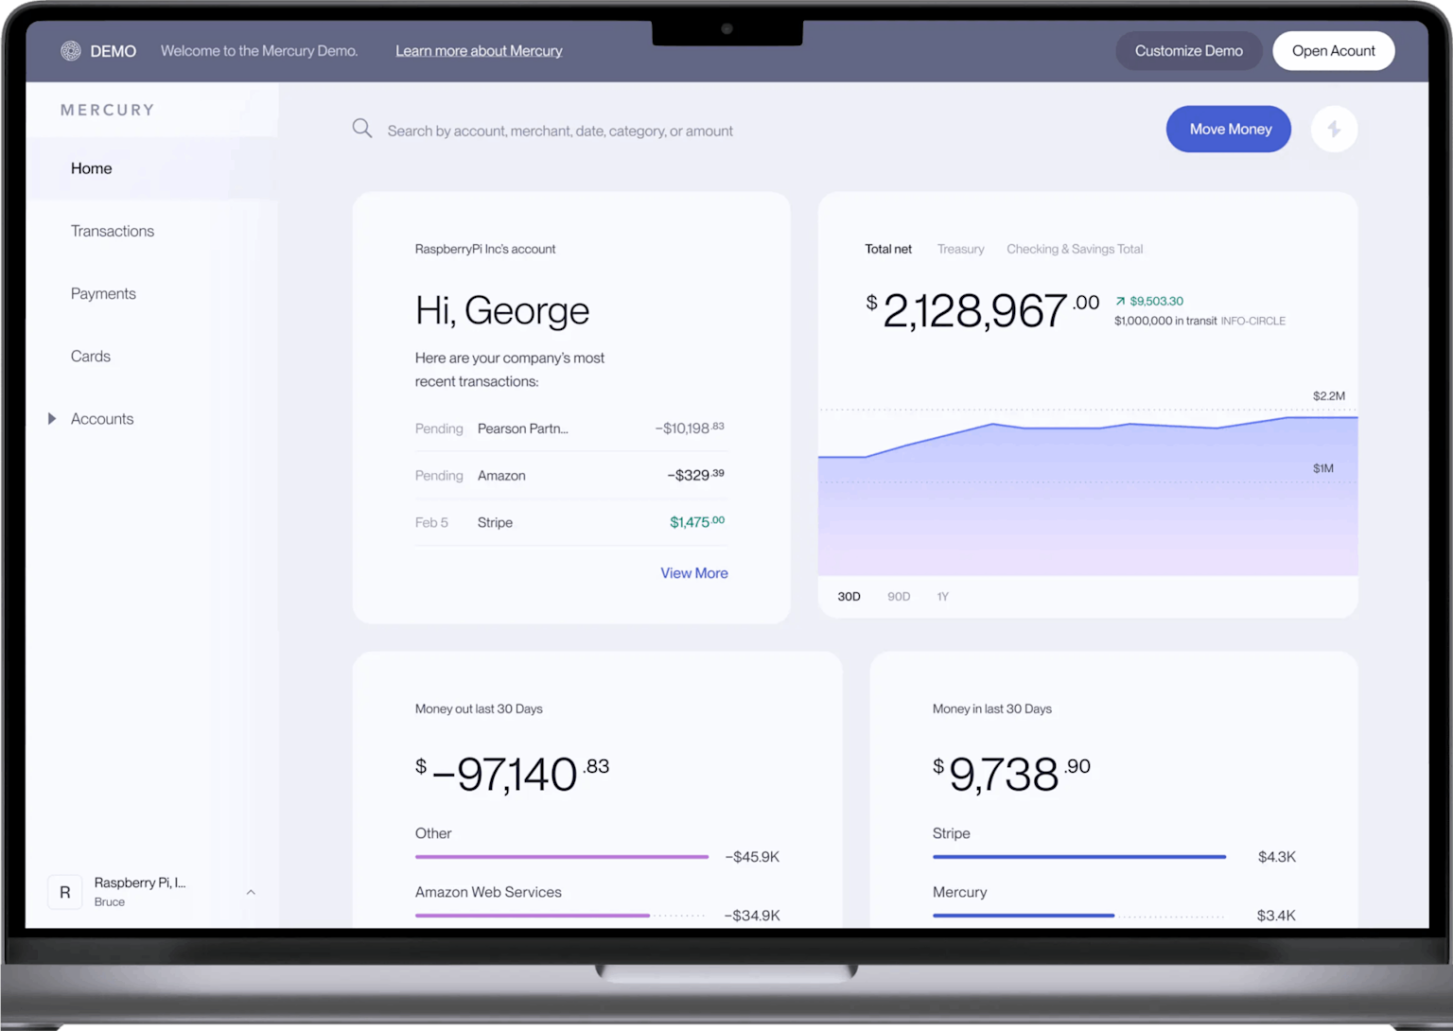Click the search magnifier icon

coord(362,129)
